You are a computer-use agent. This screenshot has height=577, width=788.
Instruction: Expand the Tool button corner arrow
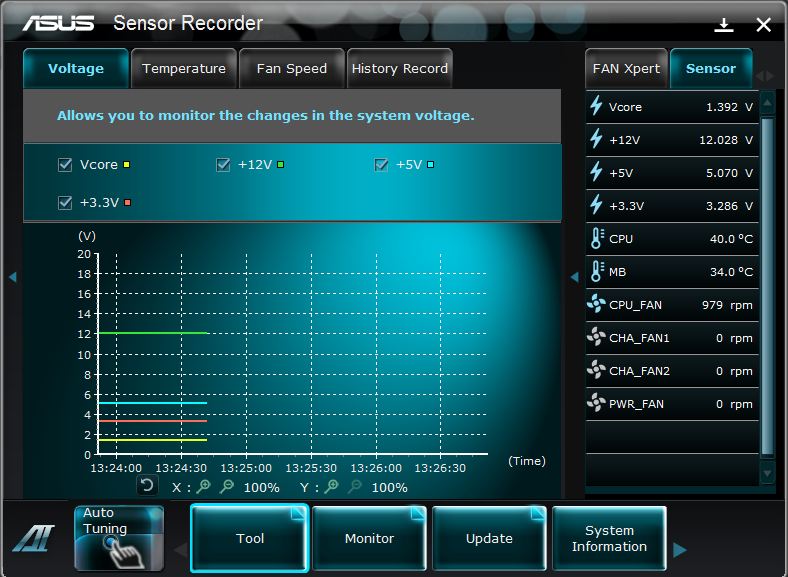pyautogui.click(x=299, y=512)
